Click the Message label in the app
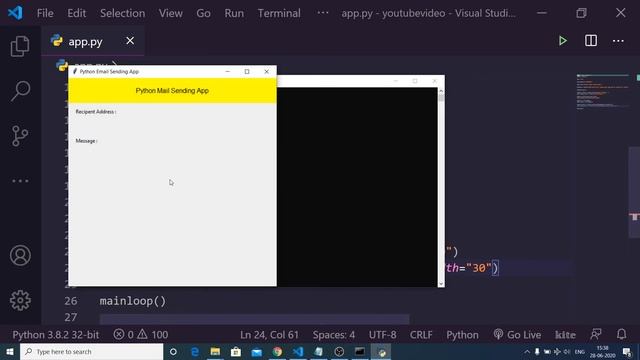The width and height of the screenshot is (640, 360). [x=86, y=141]
